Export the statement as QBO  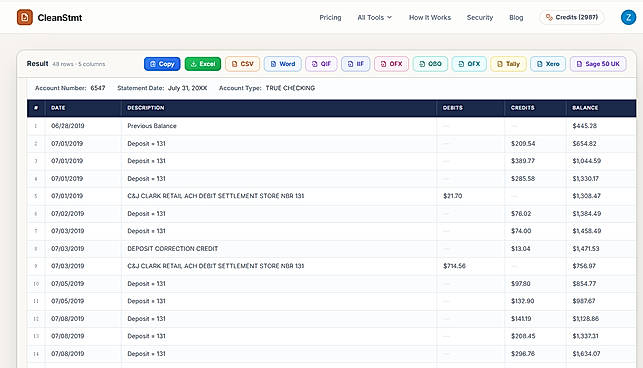click(x=430, y=64)
